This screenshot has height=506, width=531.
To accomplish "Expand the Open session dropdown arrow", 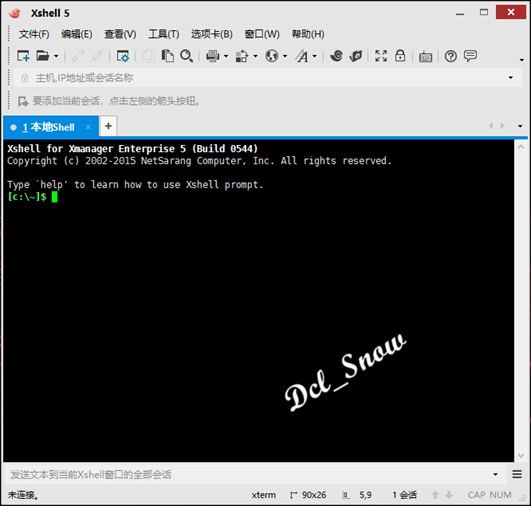I will point(56,56).
